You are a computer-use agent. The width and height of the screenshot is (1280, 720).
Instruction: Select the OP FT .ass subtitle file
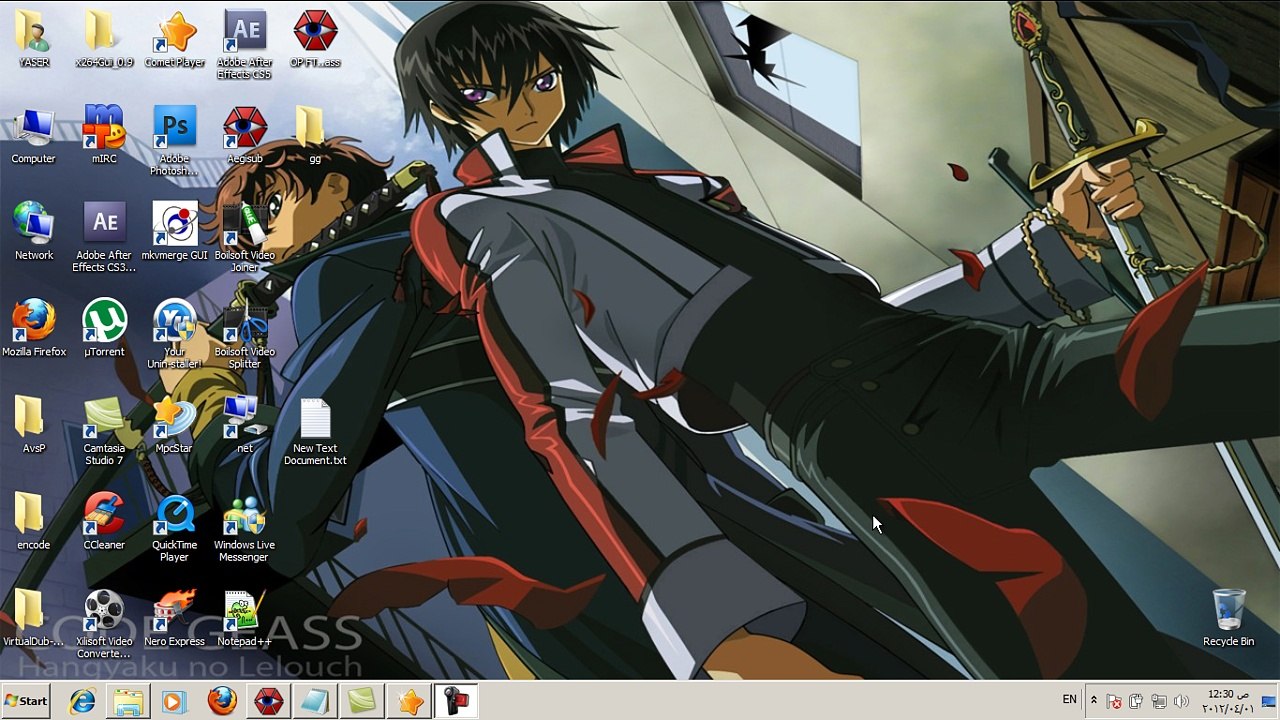315,39
